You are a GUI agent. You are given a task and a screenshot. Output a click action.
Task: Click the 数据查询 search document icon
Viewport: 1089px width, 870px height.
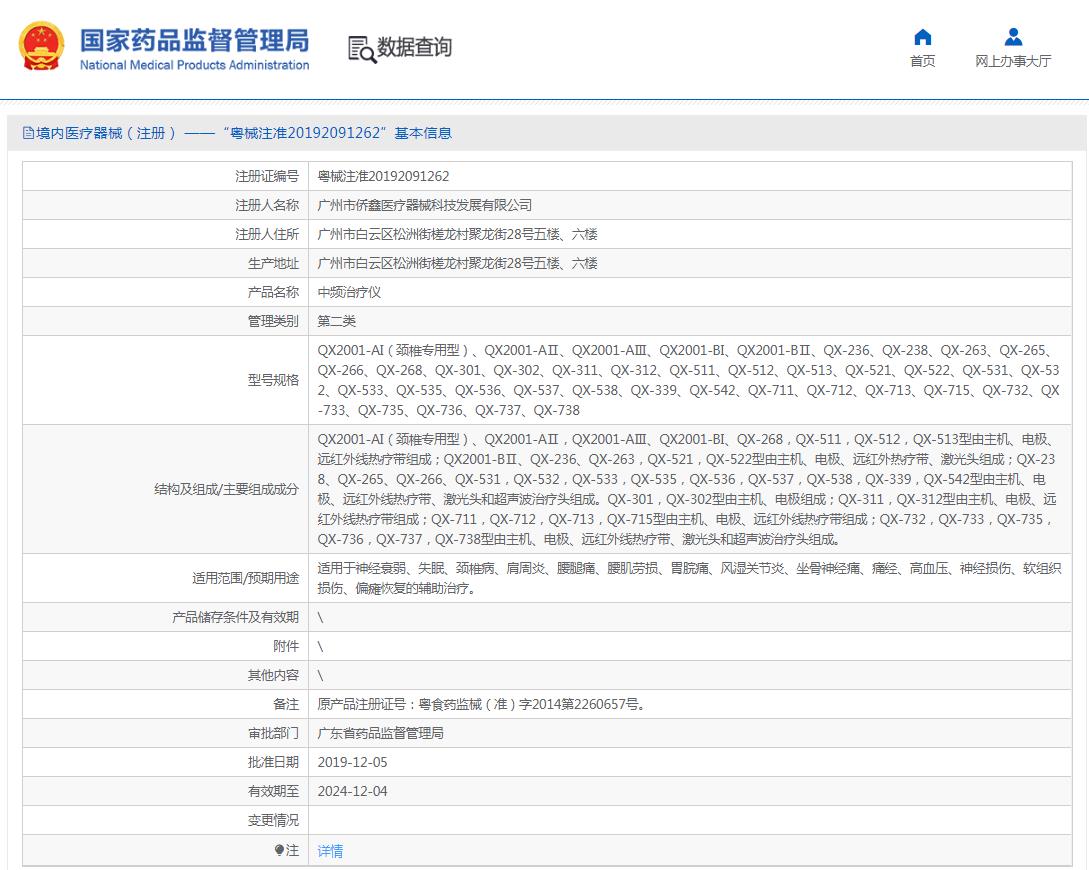point(361,49)
